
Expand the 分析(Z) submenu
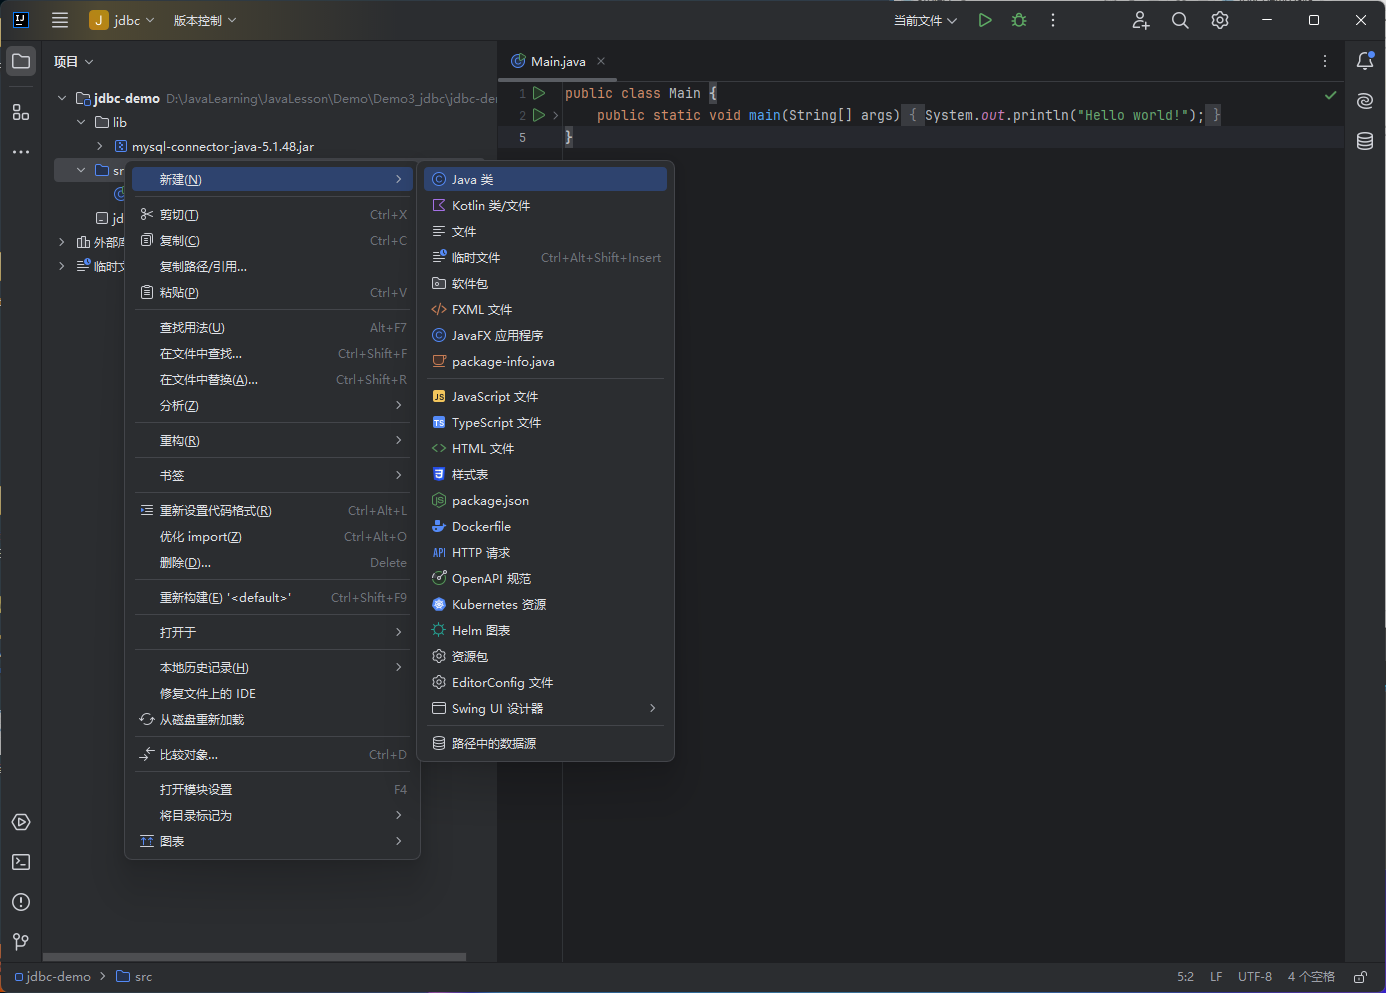coord(272,405)
